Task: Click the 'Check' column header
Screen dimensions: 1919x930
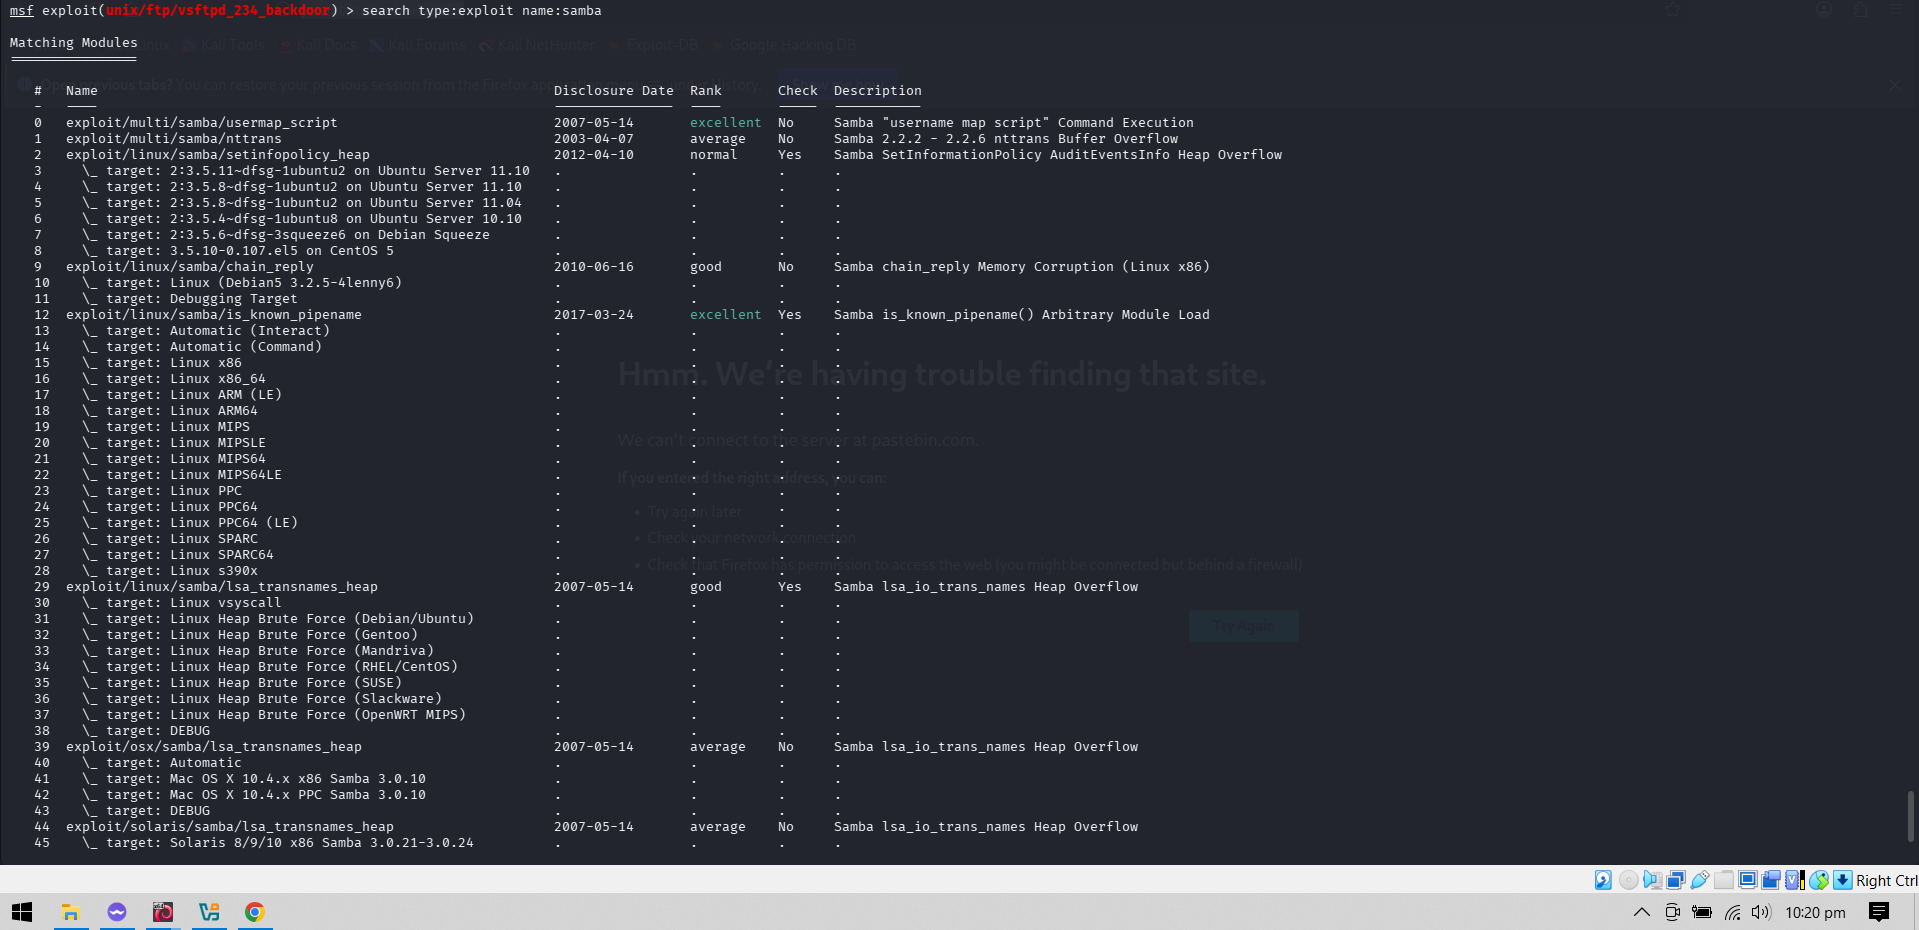Action: tap(798, 91)
